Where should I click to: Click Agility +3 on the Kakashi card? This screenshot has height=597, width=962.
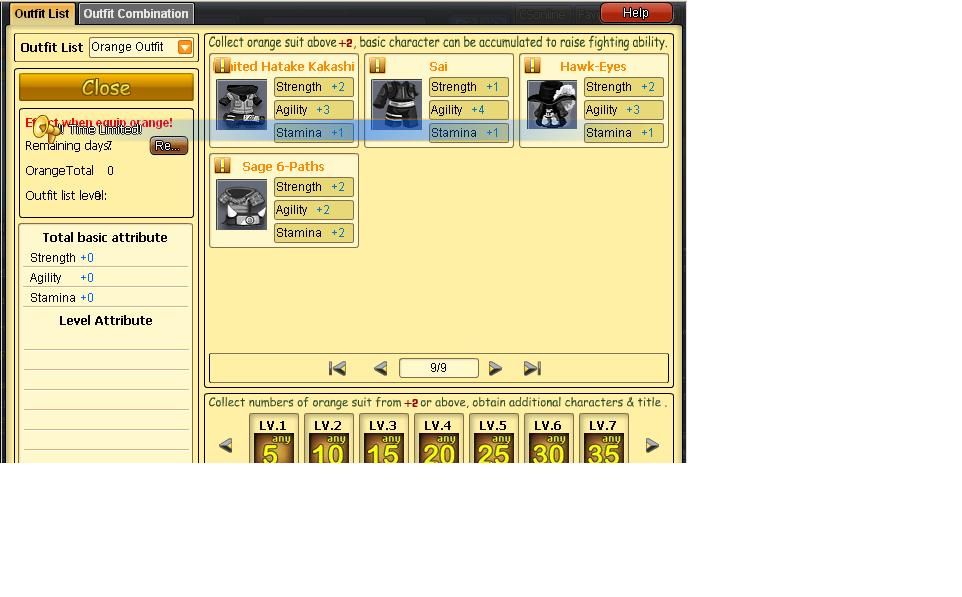coord(314,110)
